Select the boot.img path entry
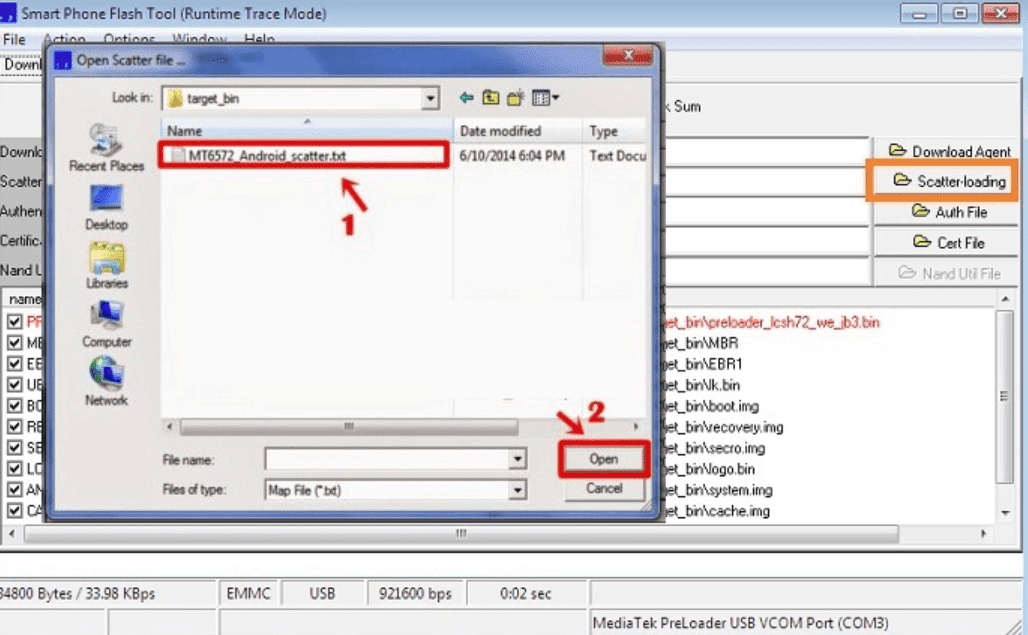 click(x=711, y=406)
